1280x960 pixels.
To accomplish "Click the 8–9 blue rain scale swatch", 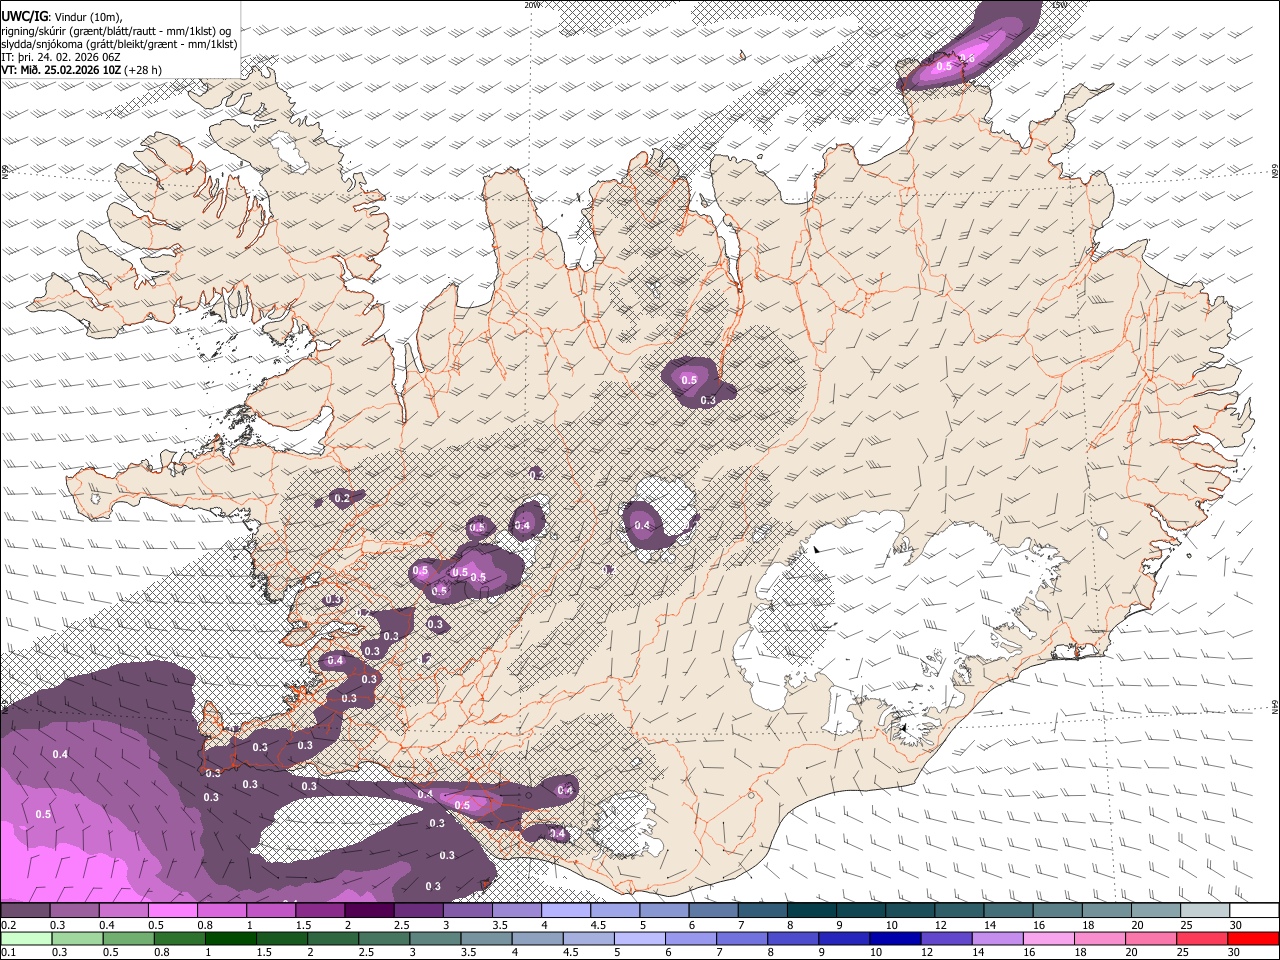I will pyautogui.click(x=794, y=939).
